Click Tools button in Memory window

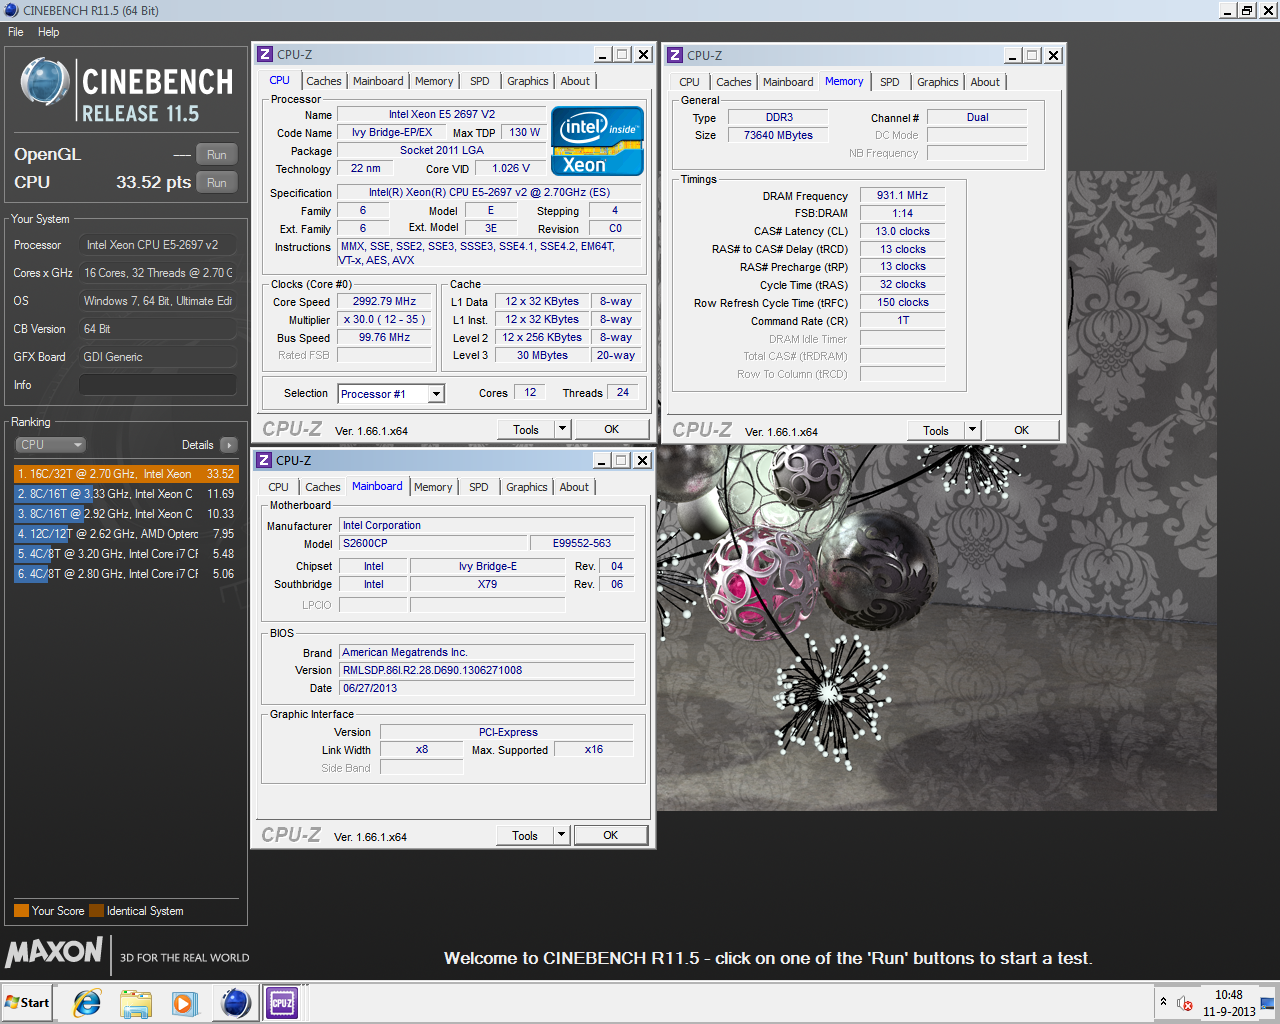coord(936,431)
